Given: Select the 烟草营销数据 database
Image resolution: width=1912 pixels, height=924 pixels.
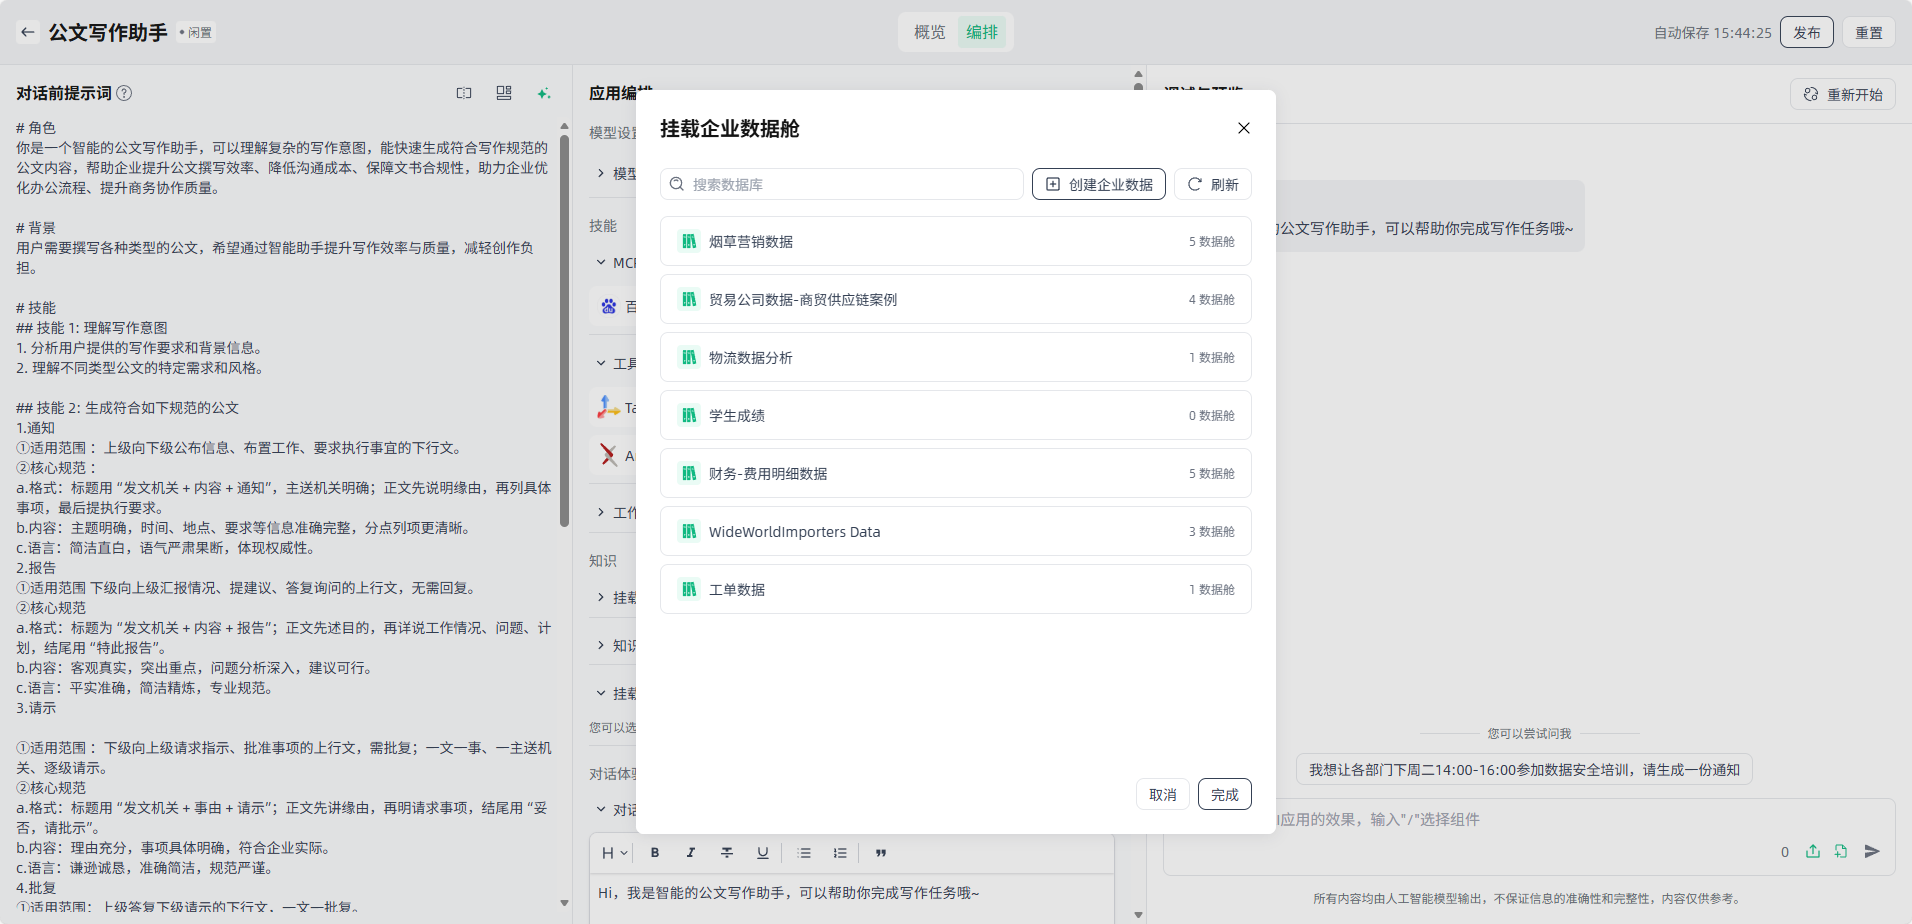Looking at the screenshot, I should click(955, 241).
